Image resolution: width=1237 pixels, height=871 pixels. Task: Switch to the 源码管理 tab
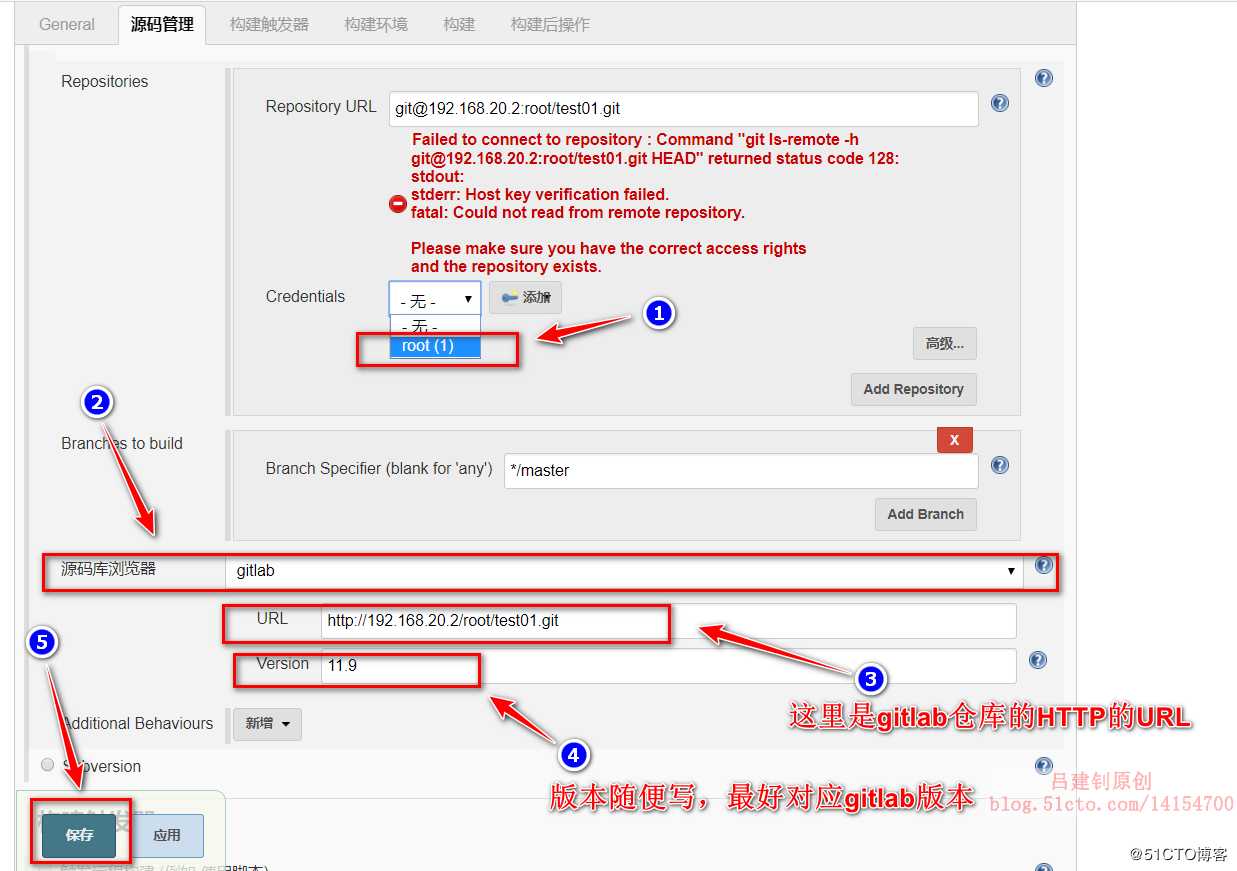162,24
